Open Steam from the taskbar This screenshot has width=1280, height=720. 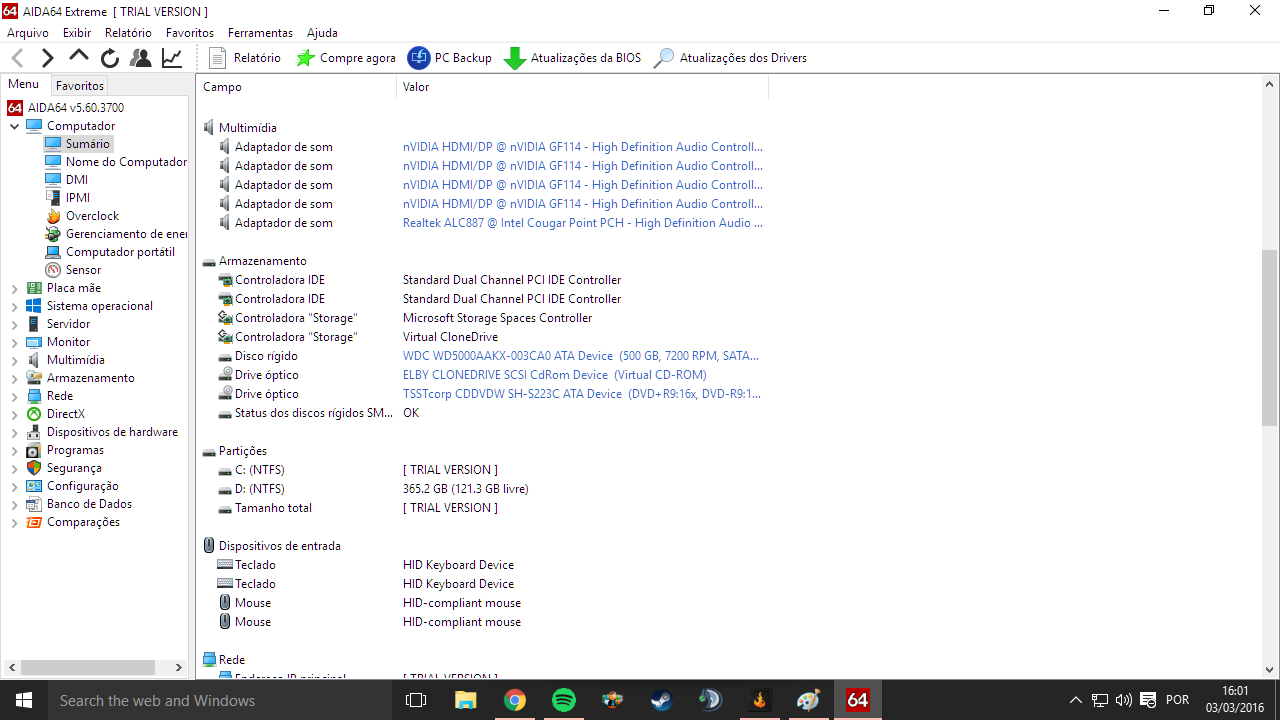(661, 700)
